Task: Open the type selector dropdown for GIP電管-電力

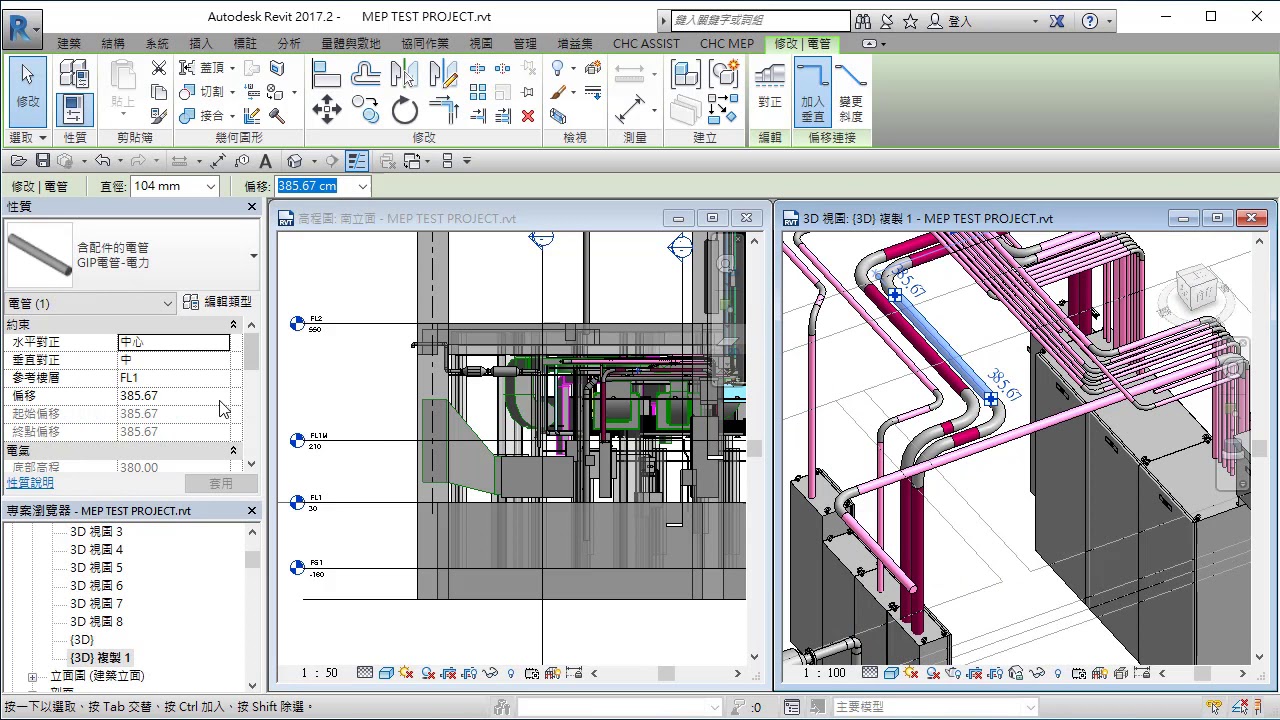Action: (x=253, y=256)
